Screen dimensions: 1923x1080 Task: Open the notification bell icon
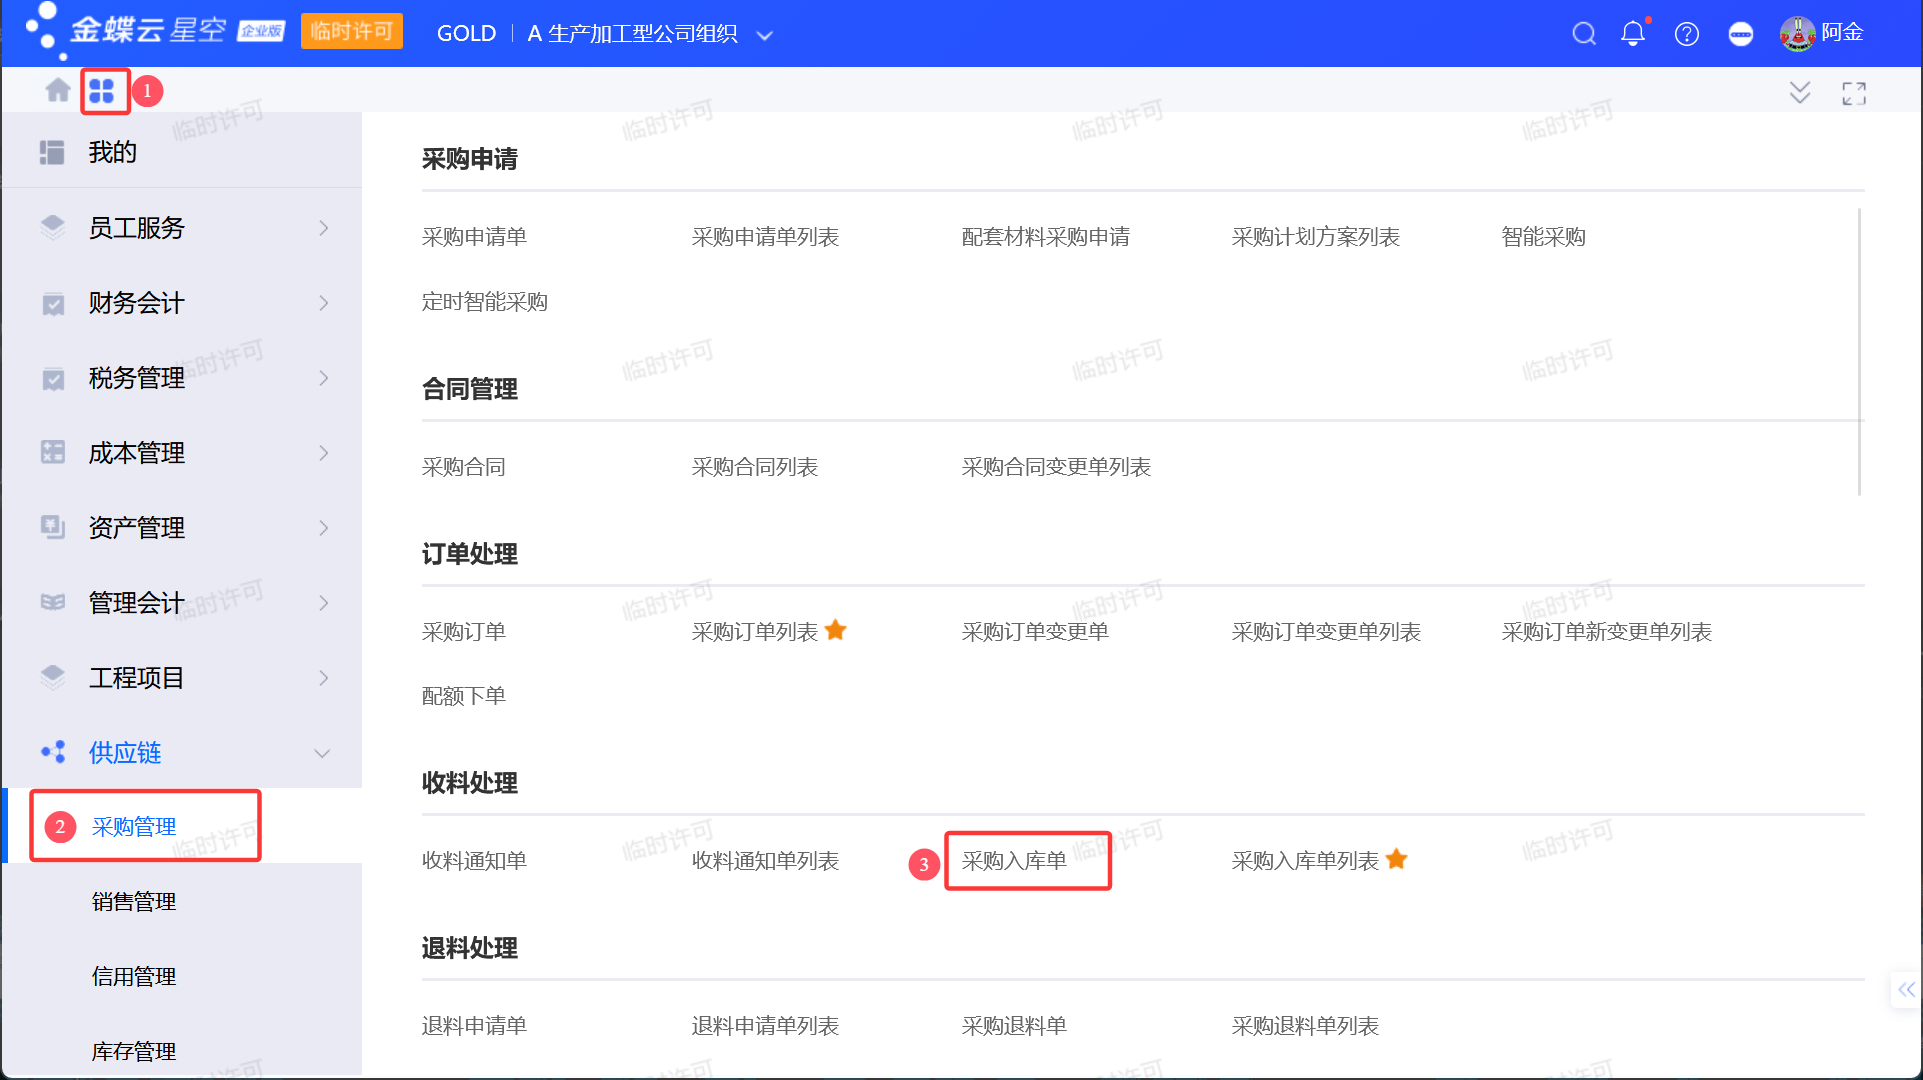click(x=1633, y=34)
